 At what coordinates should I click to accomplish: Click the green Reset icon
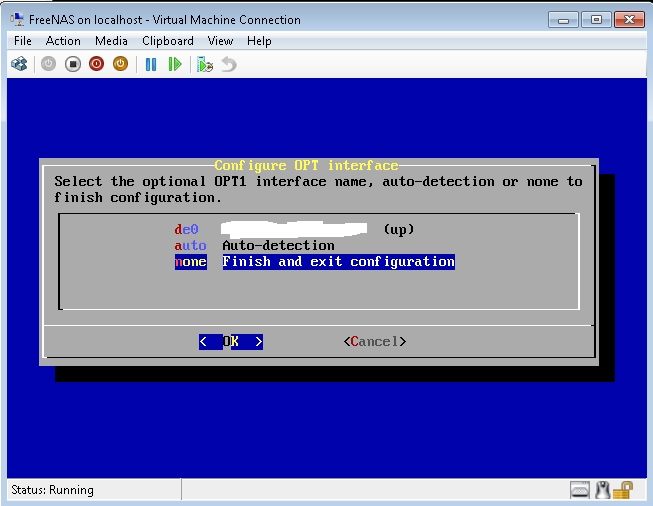[175, 64]
